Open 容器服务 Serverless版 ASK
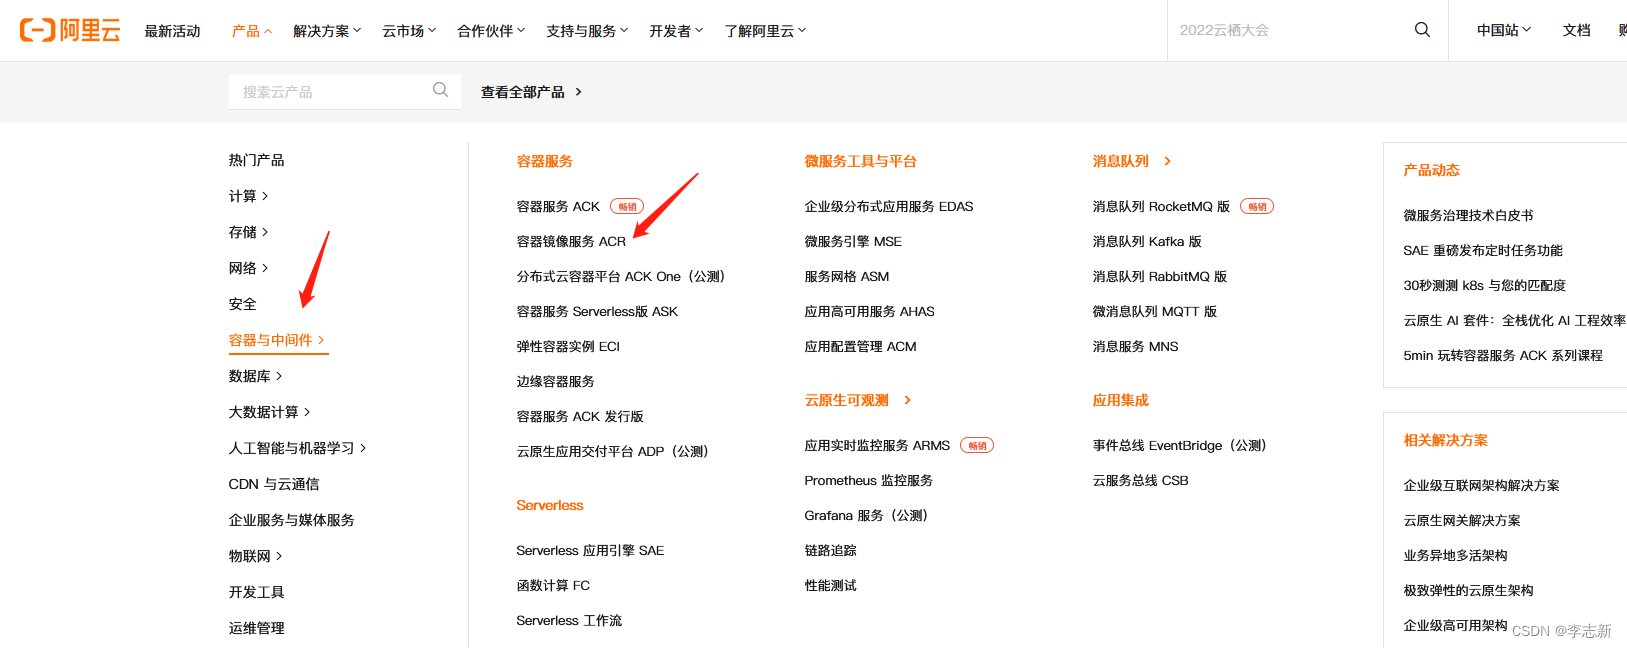Image resolution: width=1627 pixels, height=648 pixels. click(x=597, y=312)
